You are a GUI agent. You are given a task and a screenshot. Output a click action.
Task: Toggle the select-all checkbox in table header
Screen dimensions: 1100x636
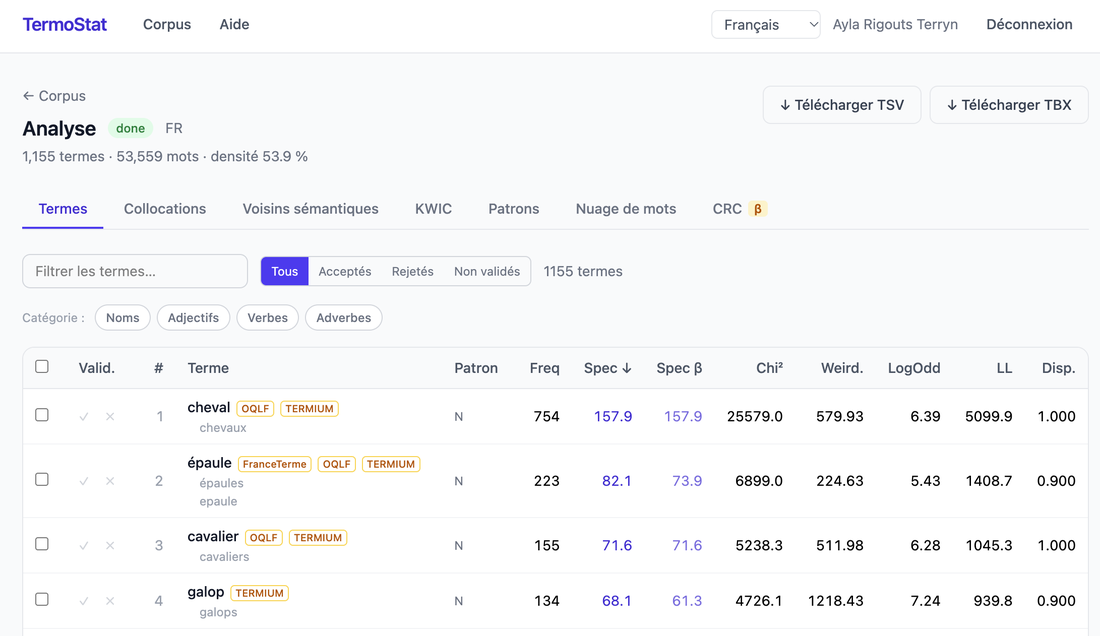tap(42, 367)
